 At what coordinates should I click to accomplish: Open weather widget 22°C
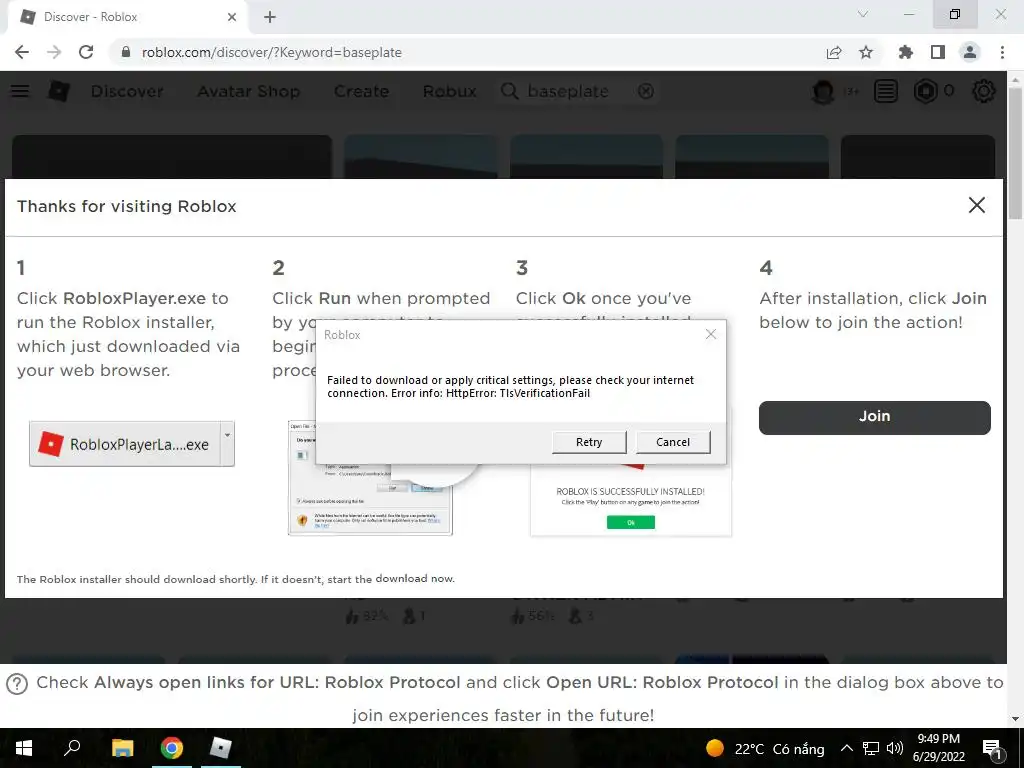pyautogui.click(x=765, y=748)
